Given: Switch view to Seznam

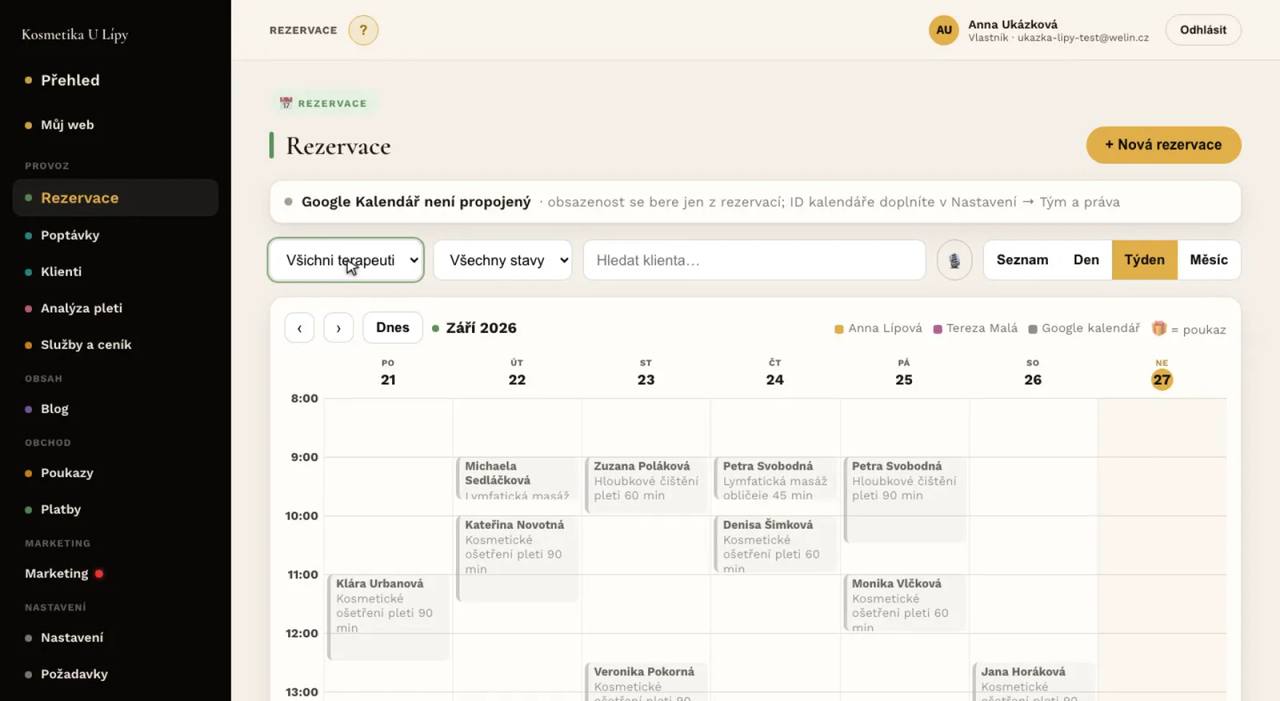Looking at the screenshot, I should [x=1022, y=260].
